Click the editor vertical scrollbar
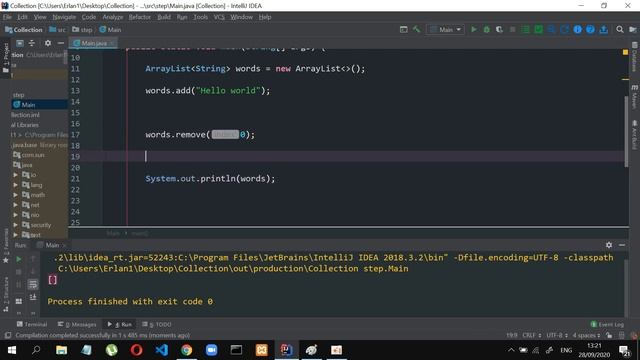The image size is (640, 360). [626, 131]
